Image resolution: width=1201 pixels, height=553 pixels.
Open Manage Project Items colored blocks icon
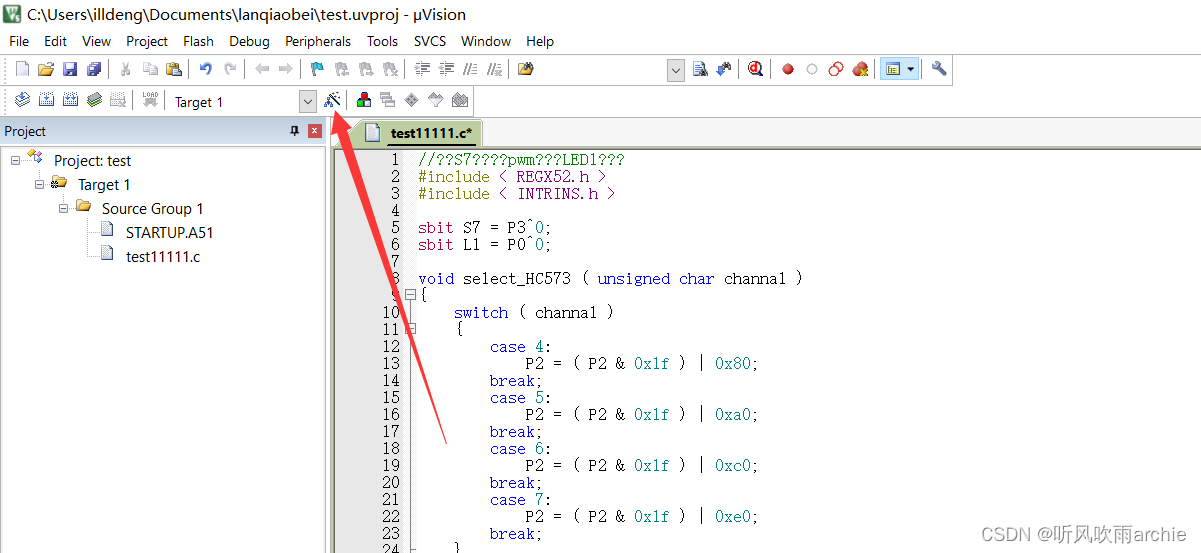363,100
